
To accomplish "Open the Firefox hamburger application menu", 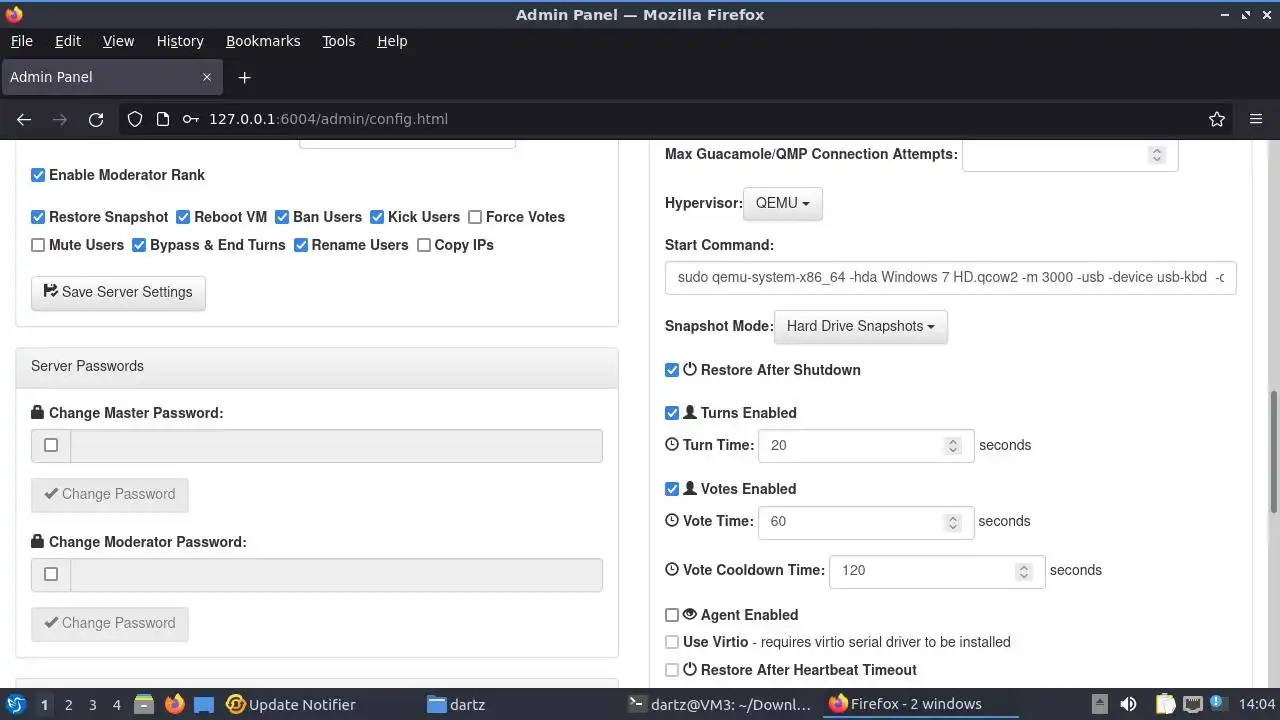I will tap(1256, 119).
